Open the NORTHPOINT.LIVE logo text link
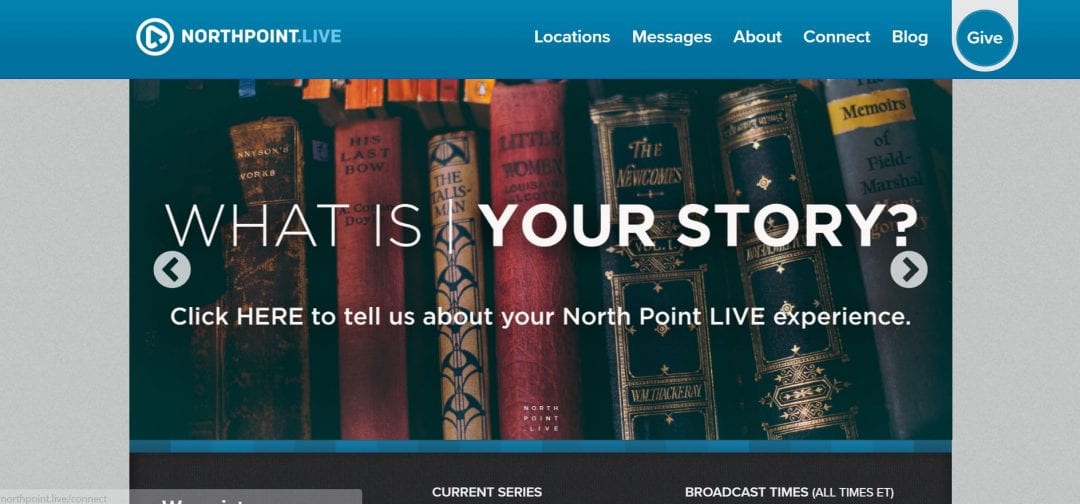 [261, 36]
